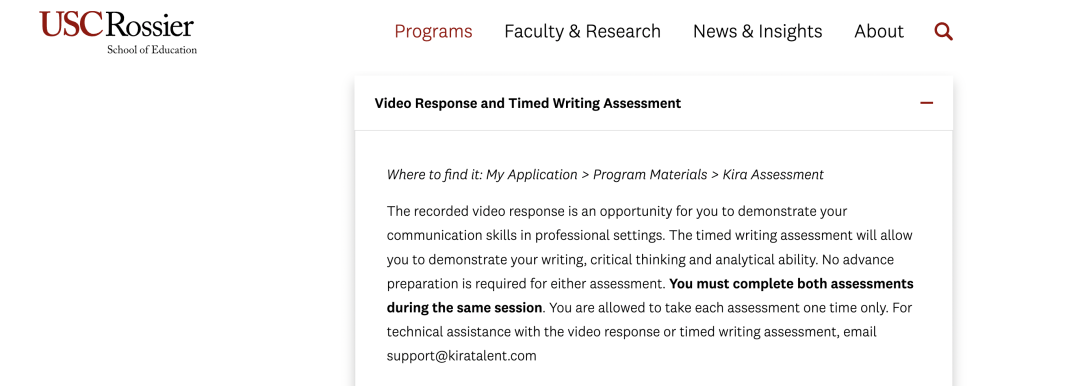Click the support@kiratalent.com email address
This screenshot has width=1080, height=386.
(461, 356)
